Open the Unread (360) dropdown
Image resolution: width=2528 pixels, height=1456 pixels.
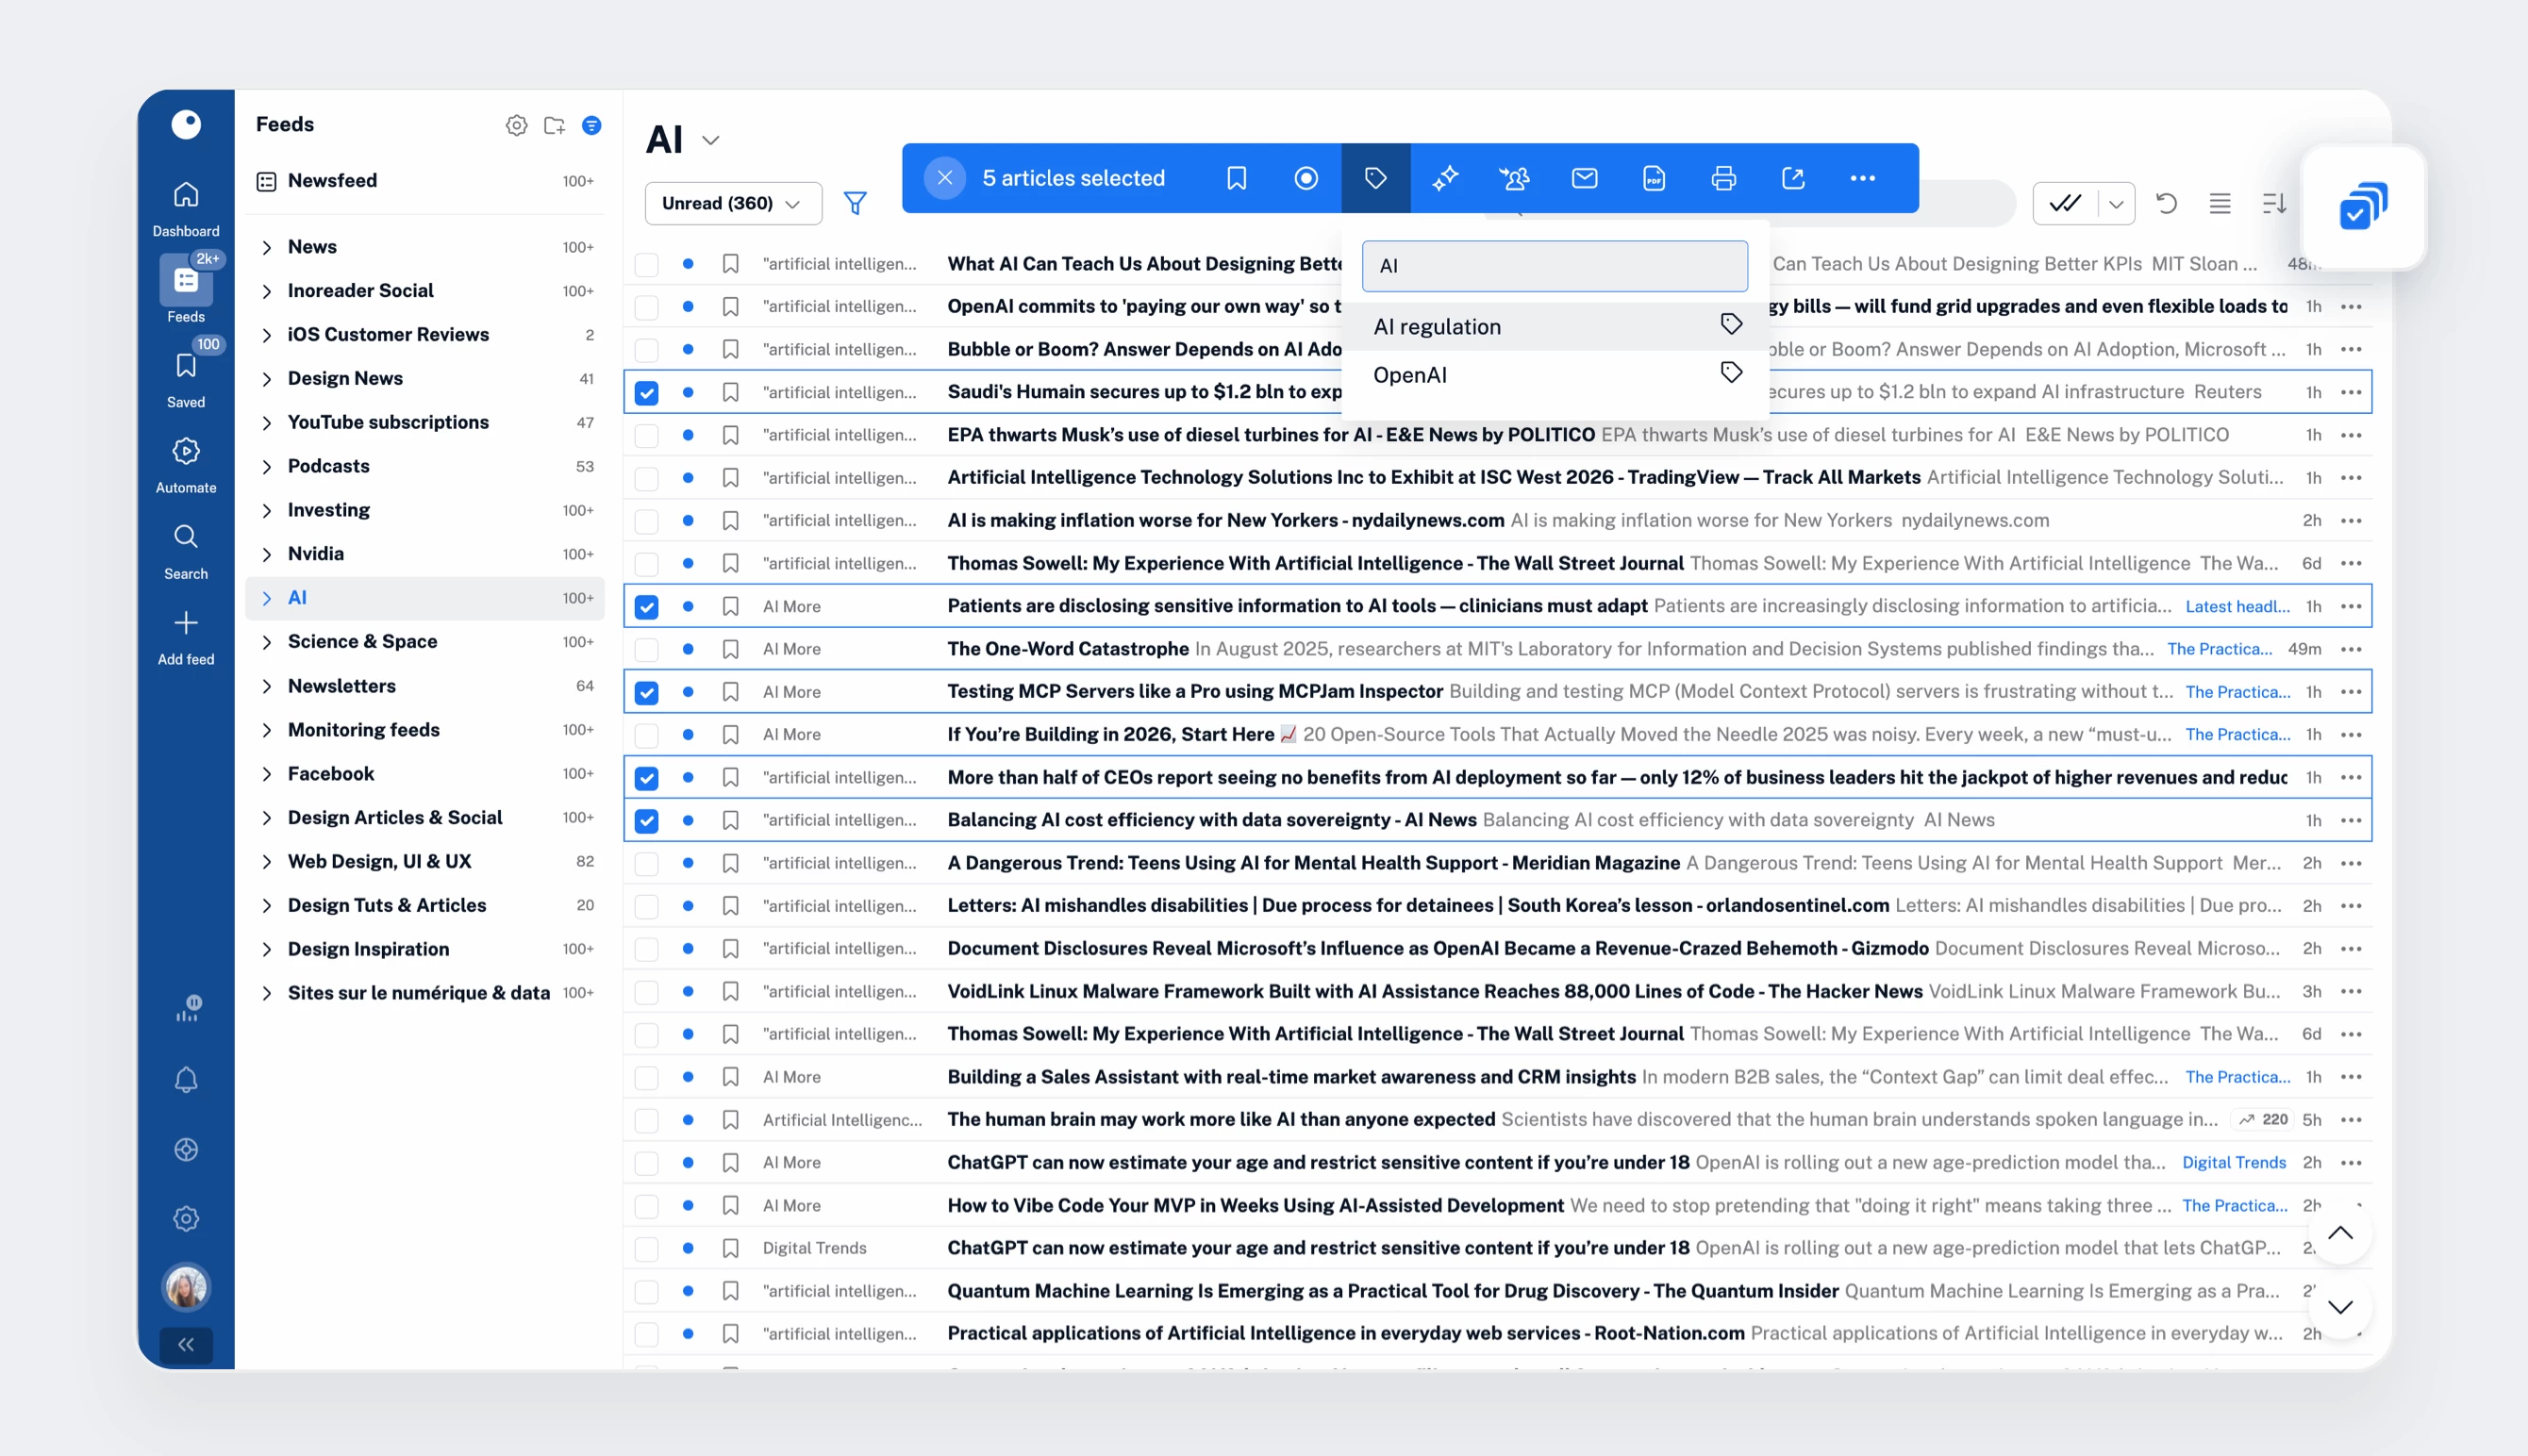732,203
